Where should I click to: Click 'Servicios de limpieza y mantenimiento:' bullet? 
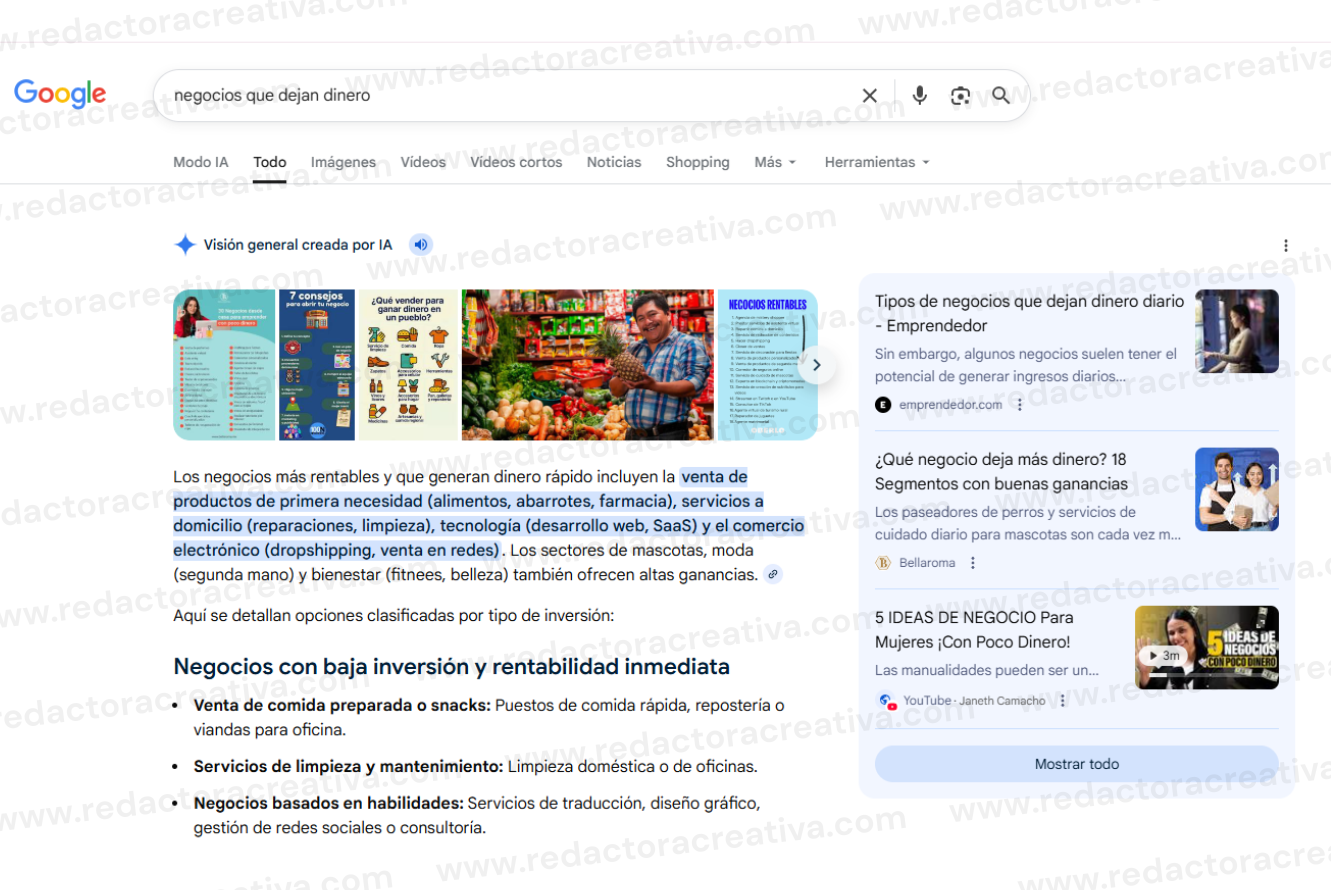click(348, 767)
